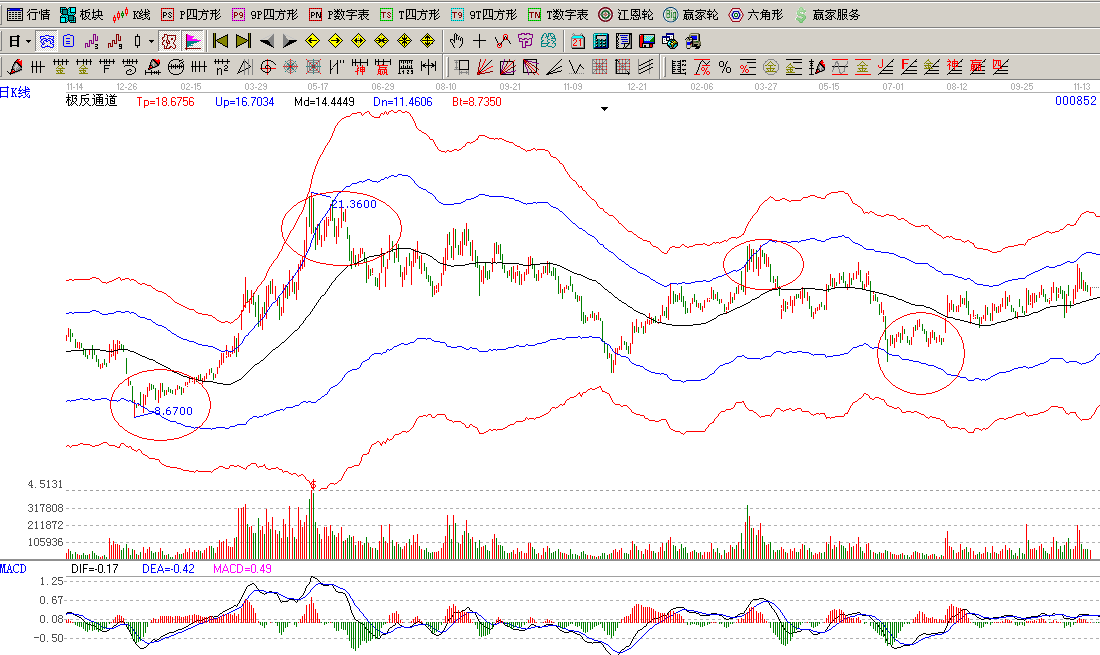Open the 江恩轮 Gann wheel tool
This screenshot has height=655, width=1100.
pyautogui.click(x=626, y=15)
